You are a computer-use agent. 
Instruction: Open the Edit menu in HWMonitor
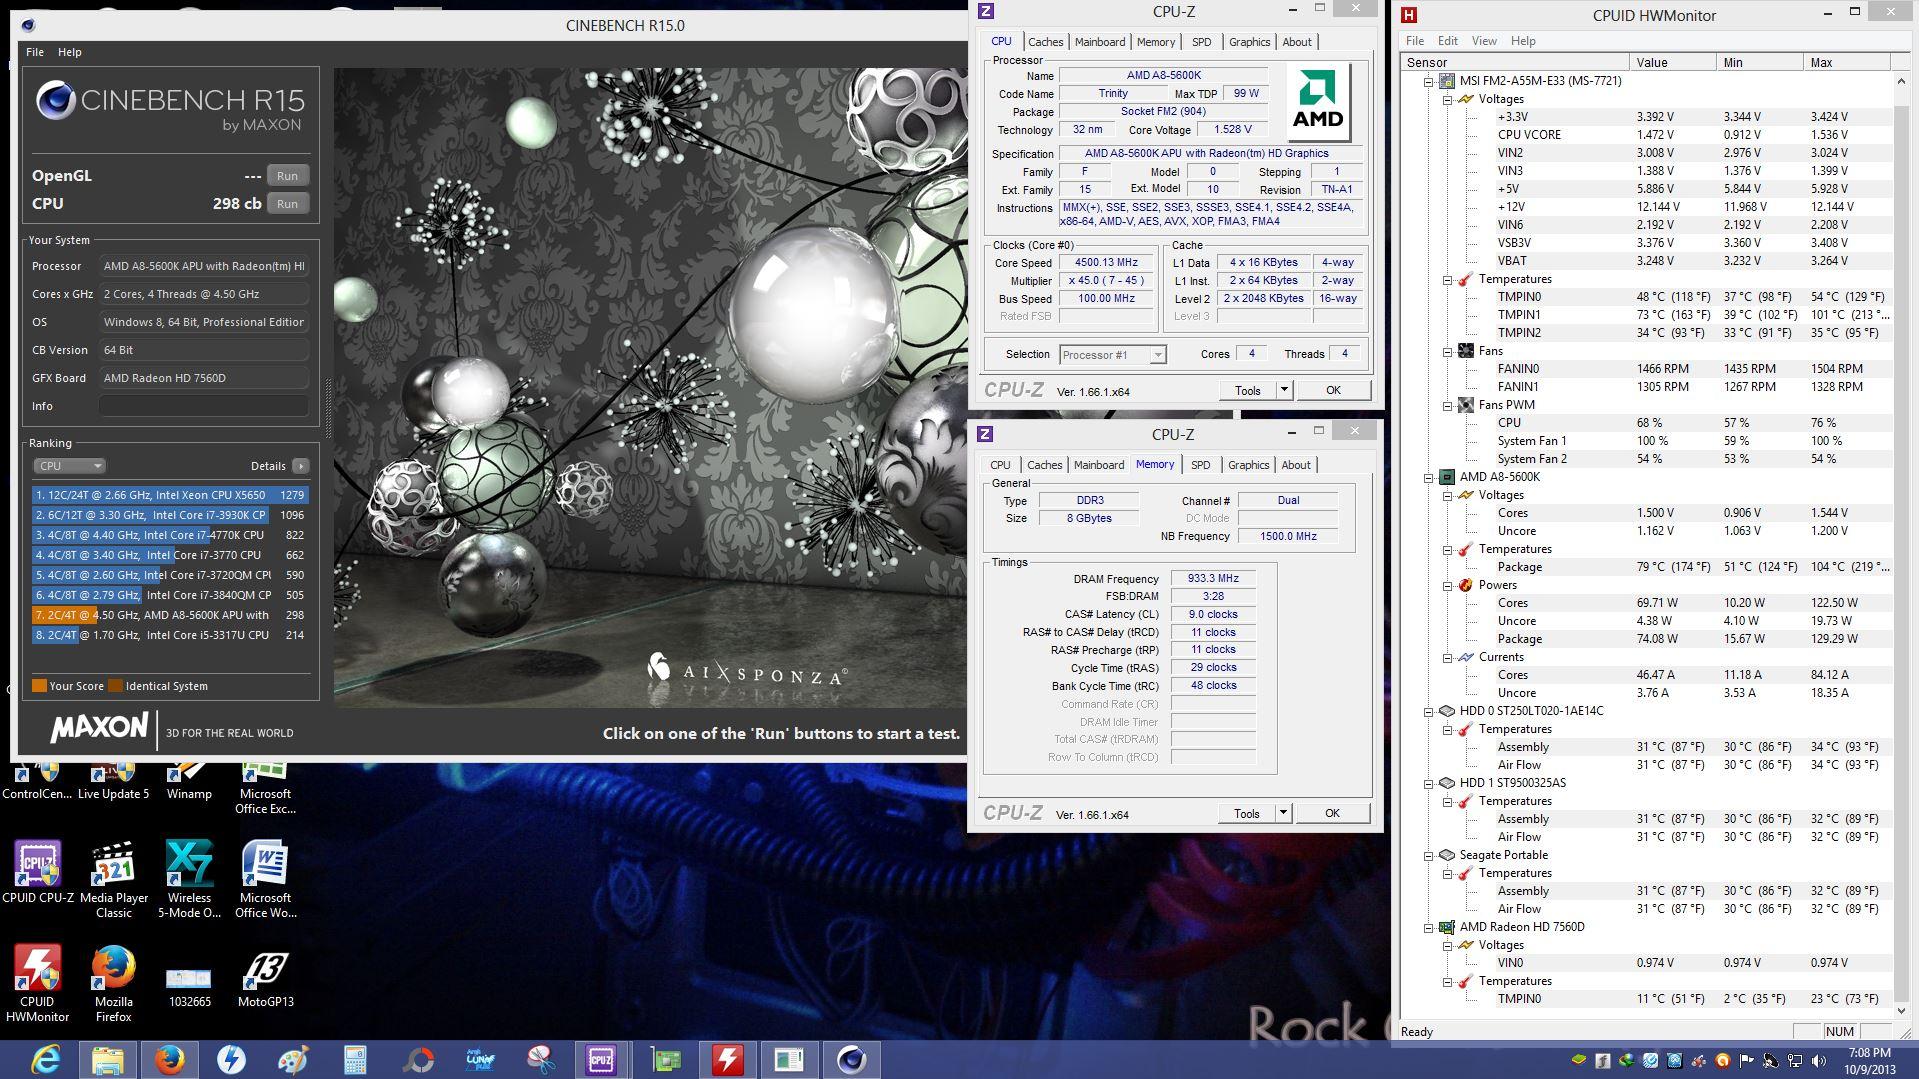[1447, 41]
